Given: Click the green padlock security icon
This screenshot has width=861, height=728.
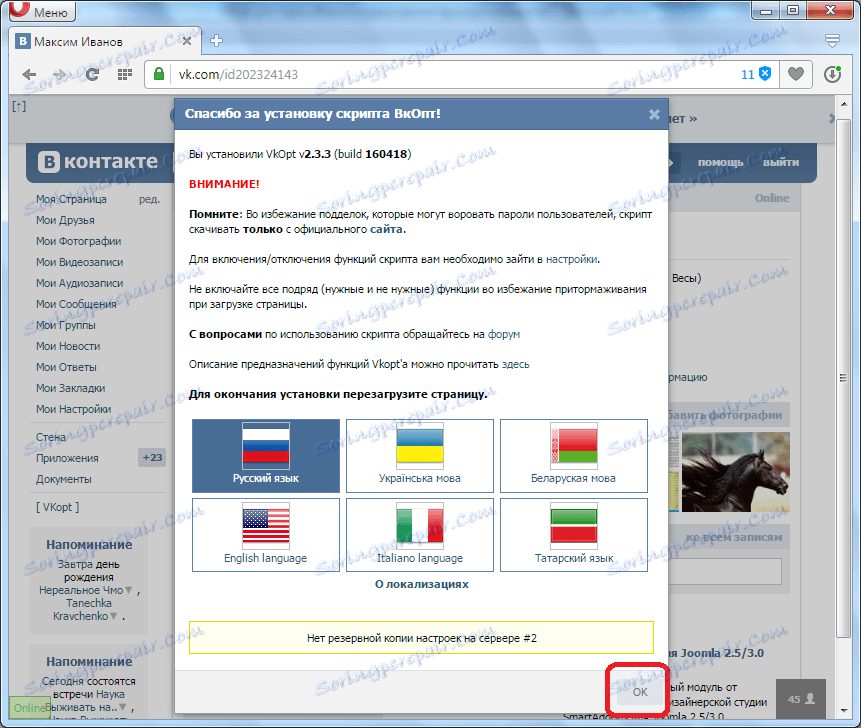Looking at the screenshot, I should 159,74.
